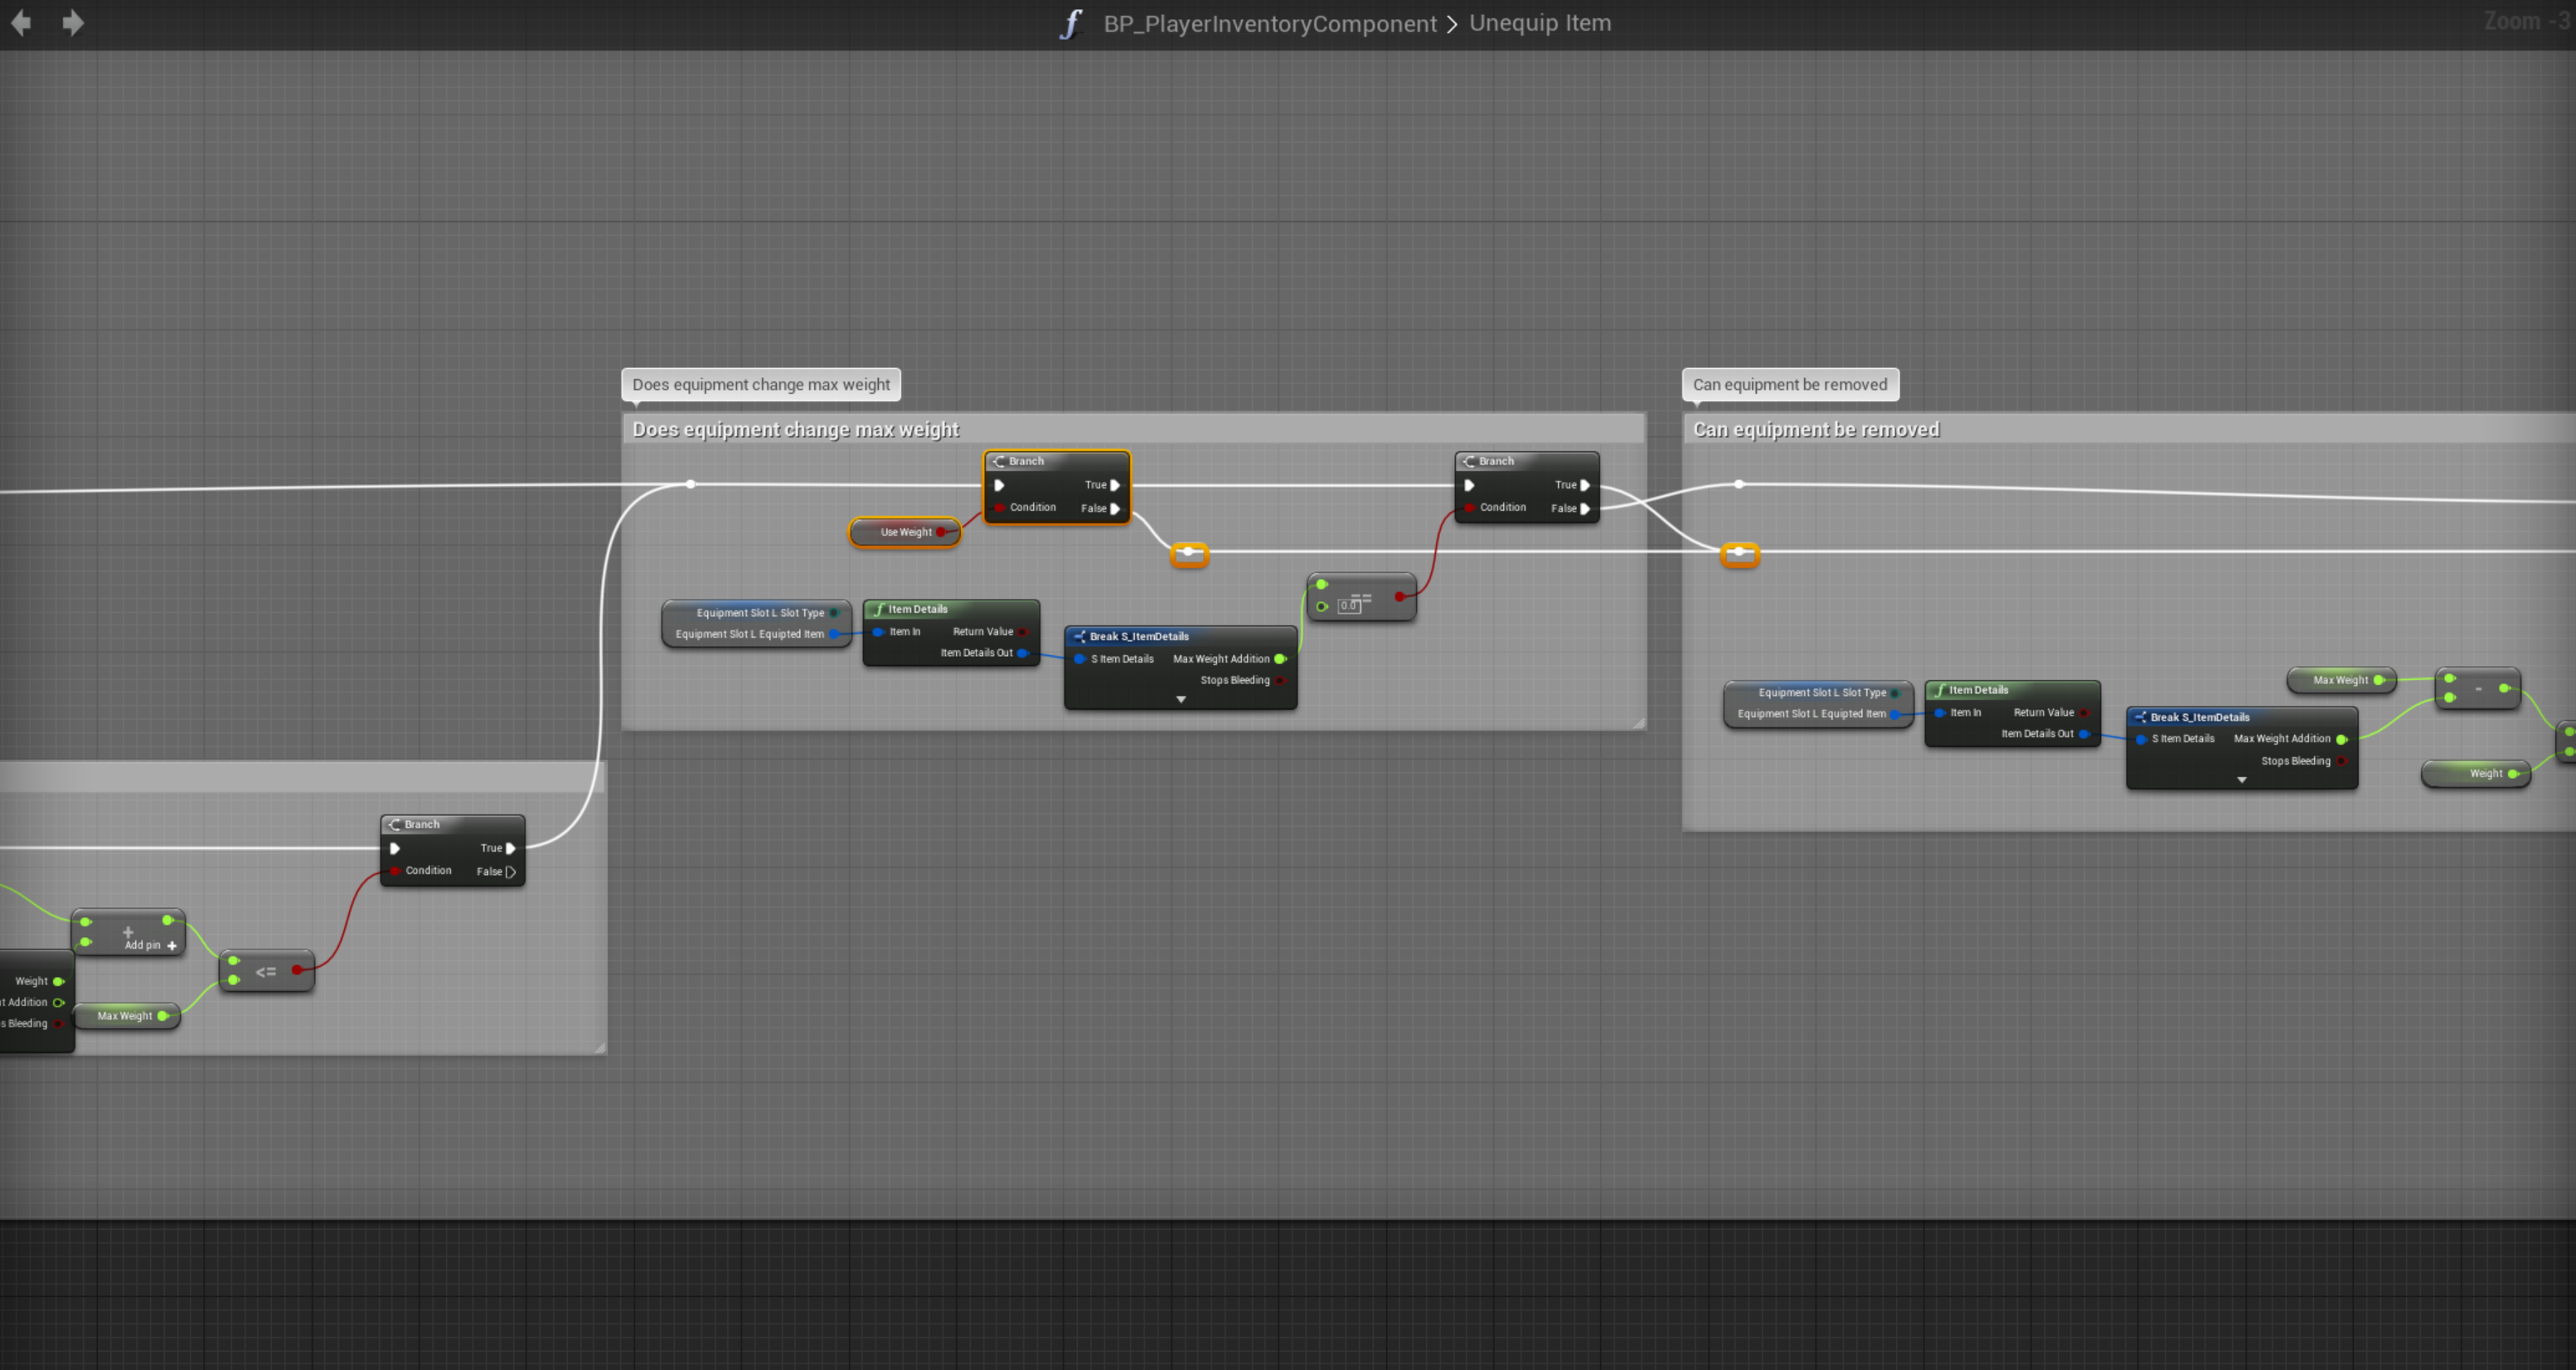This screenshot has height=1370, width=2576.
Task: Click the function icon in the breadcrumb
Action: click(1071, 24)
